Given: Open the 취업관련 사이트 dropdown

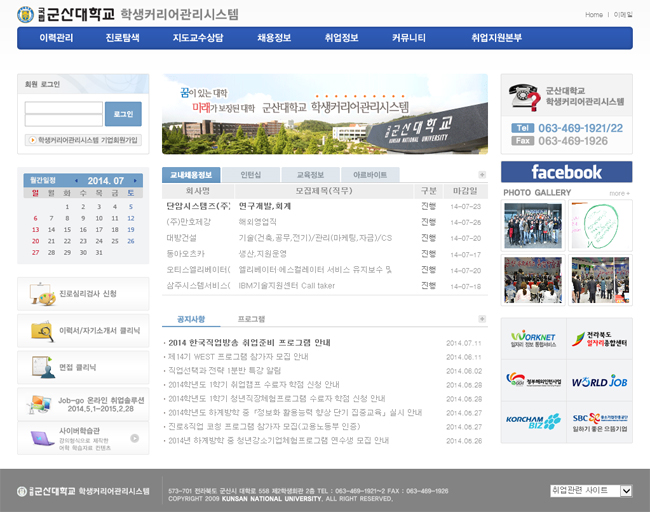Looking at the screenshot, I should click(592, 491).
